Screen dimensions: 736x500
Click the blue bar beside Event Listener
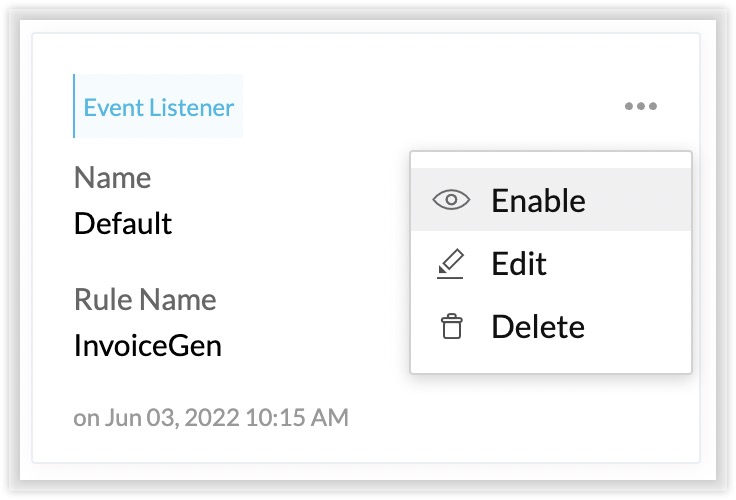coord(74,106)
